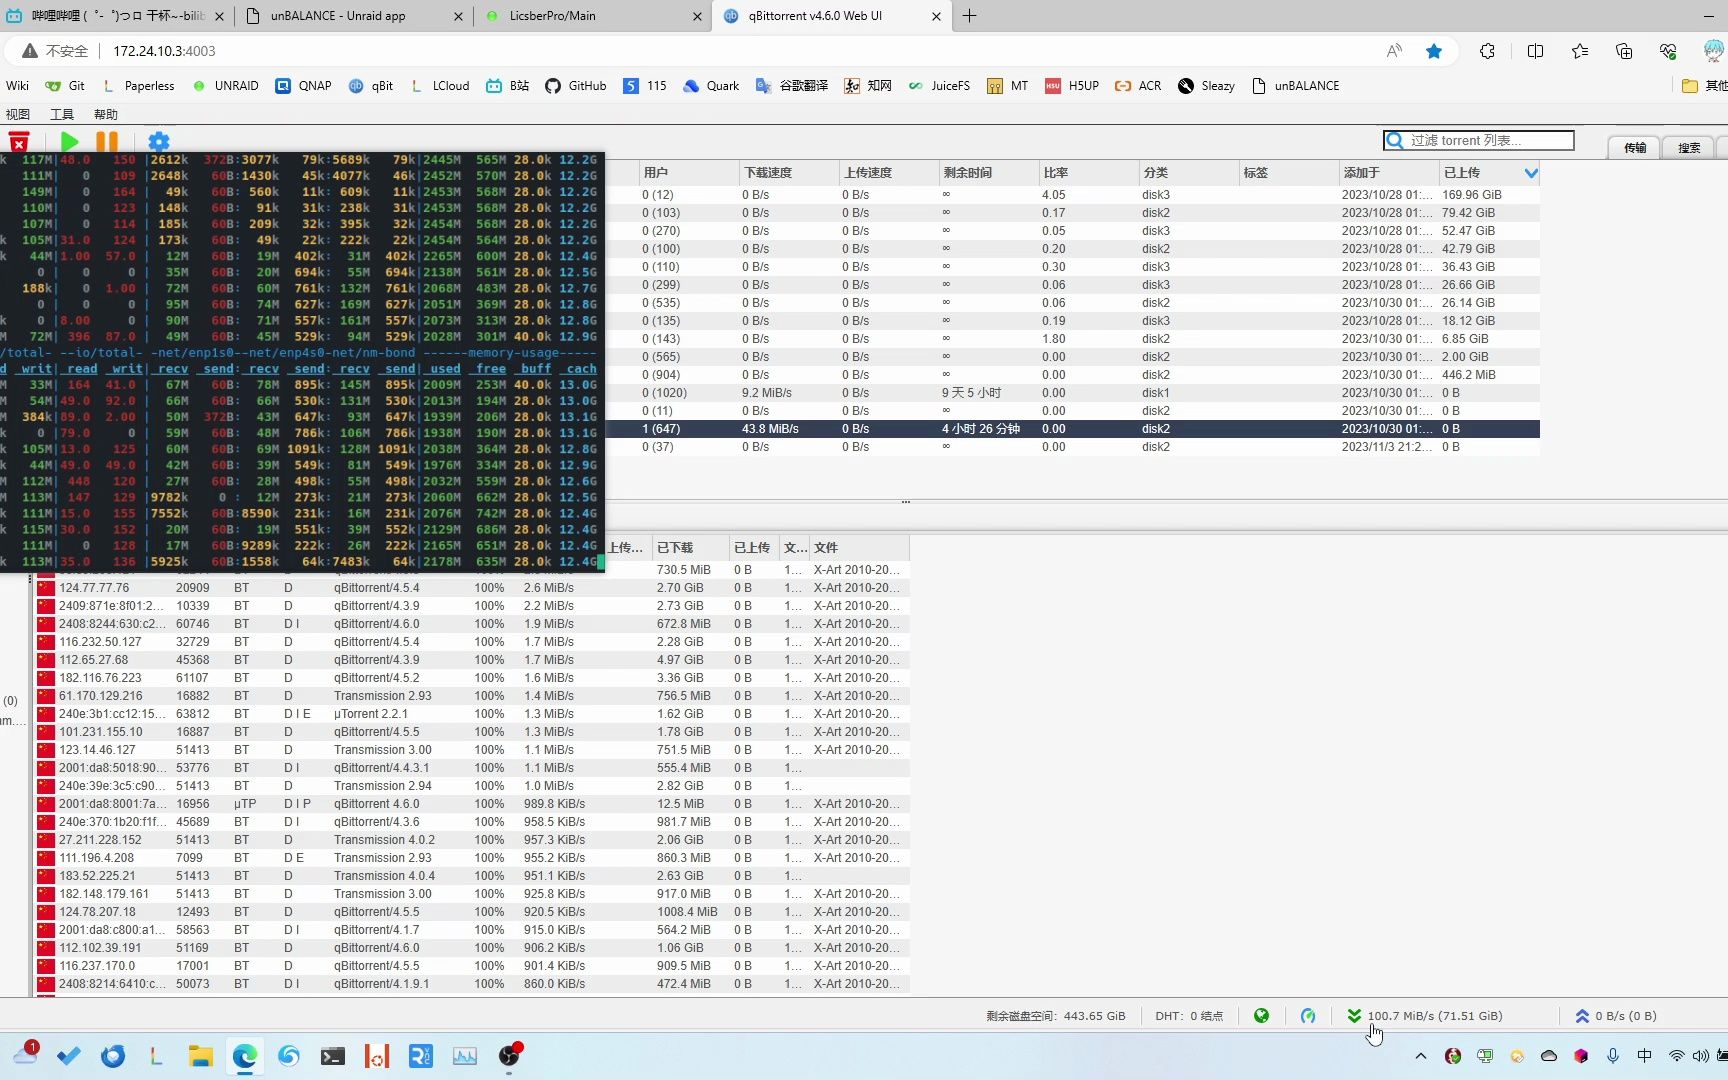1728x1080 pixels.
Task: Open the read aloud icon in the address bar
Action: pyautogui.click(x=1394, y=51)
